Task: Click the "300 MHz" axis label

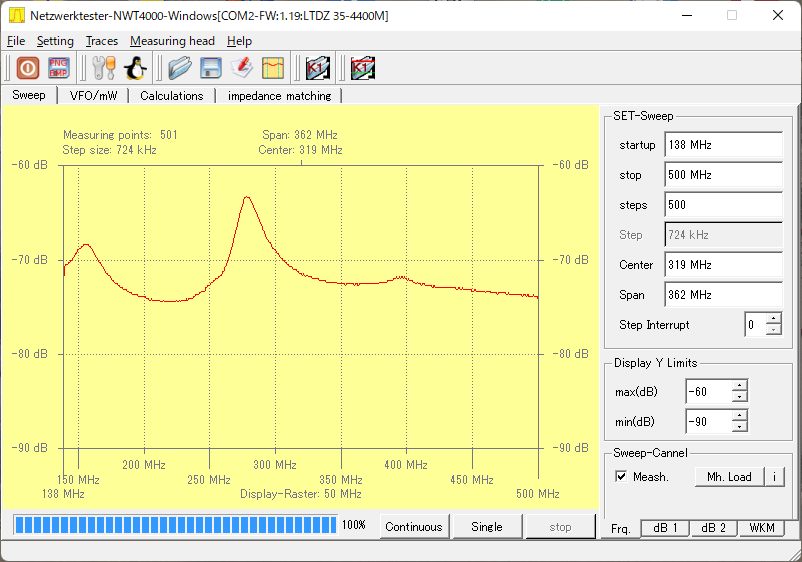Action: [275, 465]
